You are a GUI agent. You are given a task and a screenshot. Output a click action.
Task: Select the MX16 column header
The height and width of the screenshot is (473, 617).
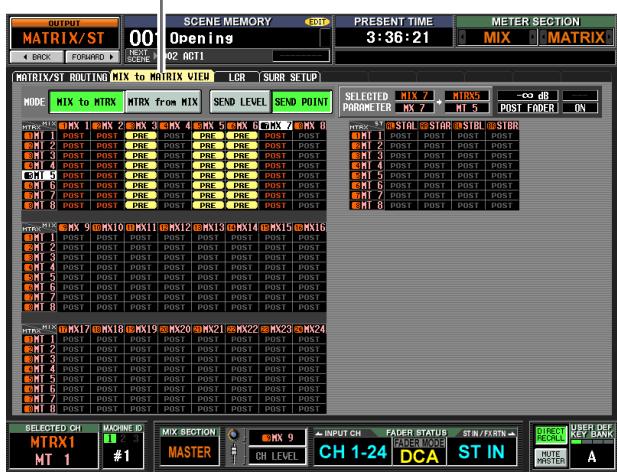click(x=309, y=227)
